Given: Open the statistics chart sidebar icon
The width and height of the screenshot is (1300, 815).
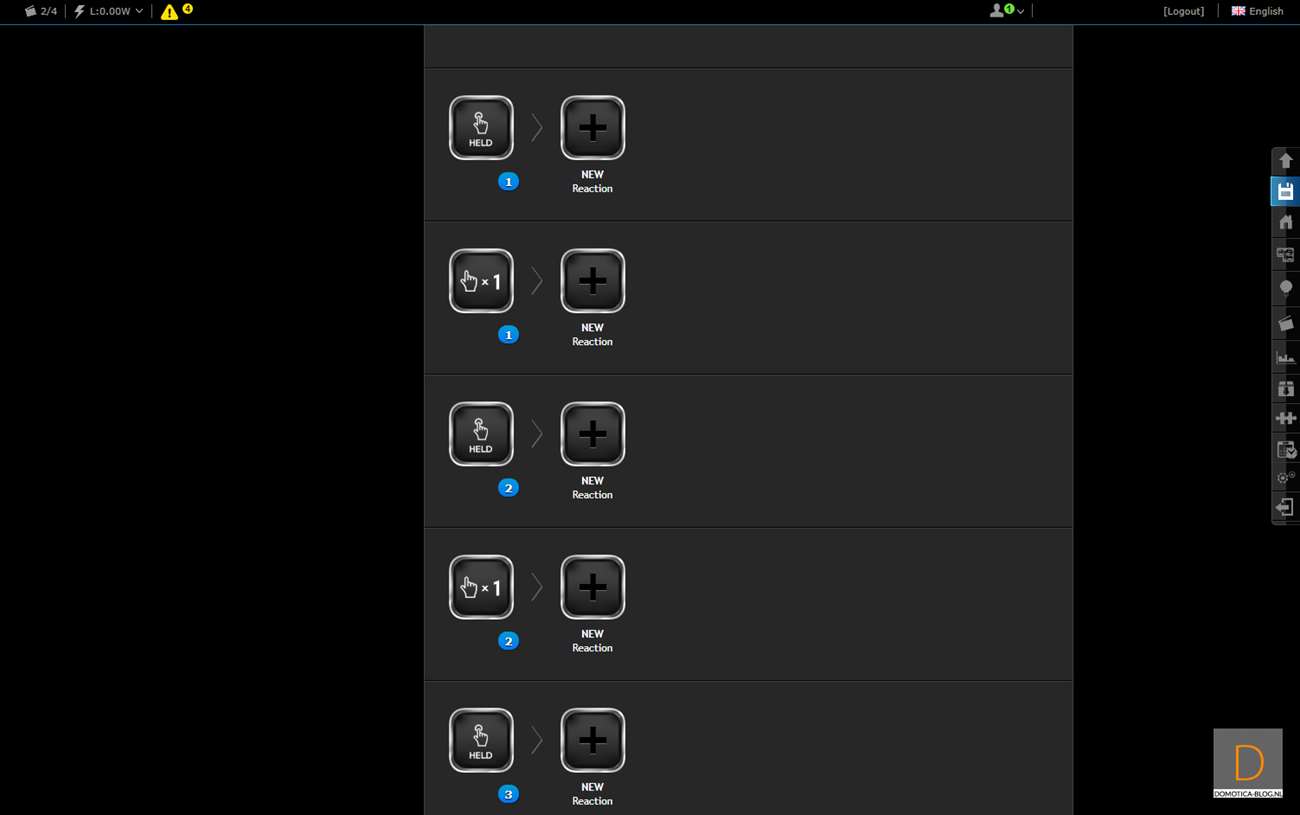Looking at the screenshot, I should point(1285,356).
